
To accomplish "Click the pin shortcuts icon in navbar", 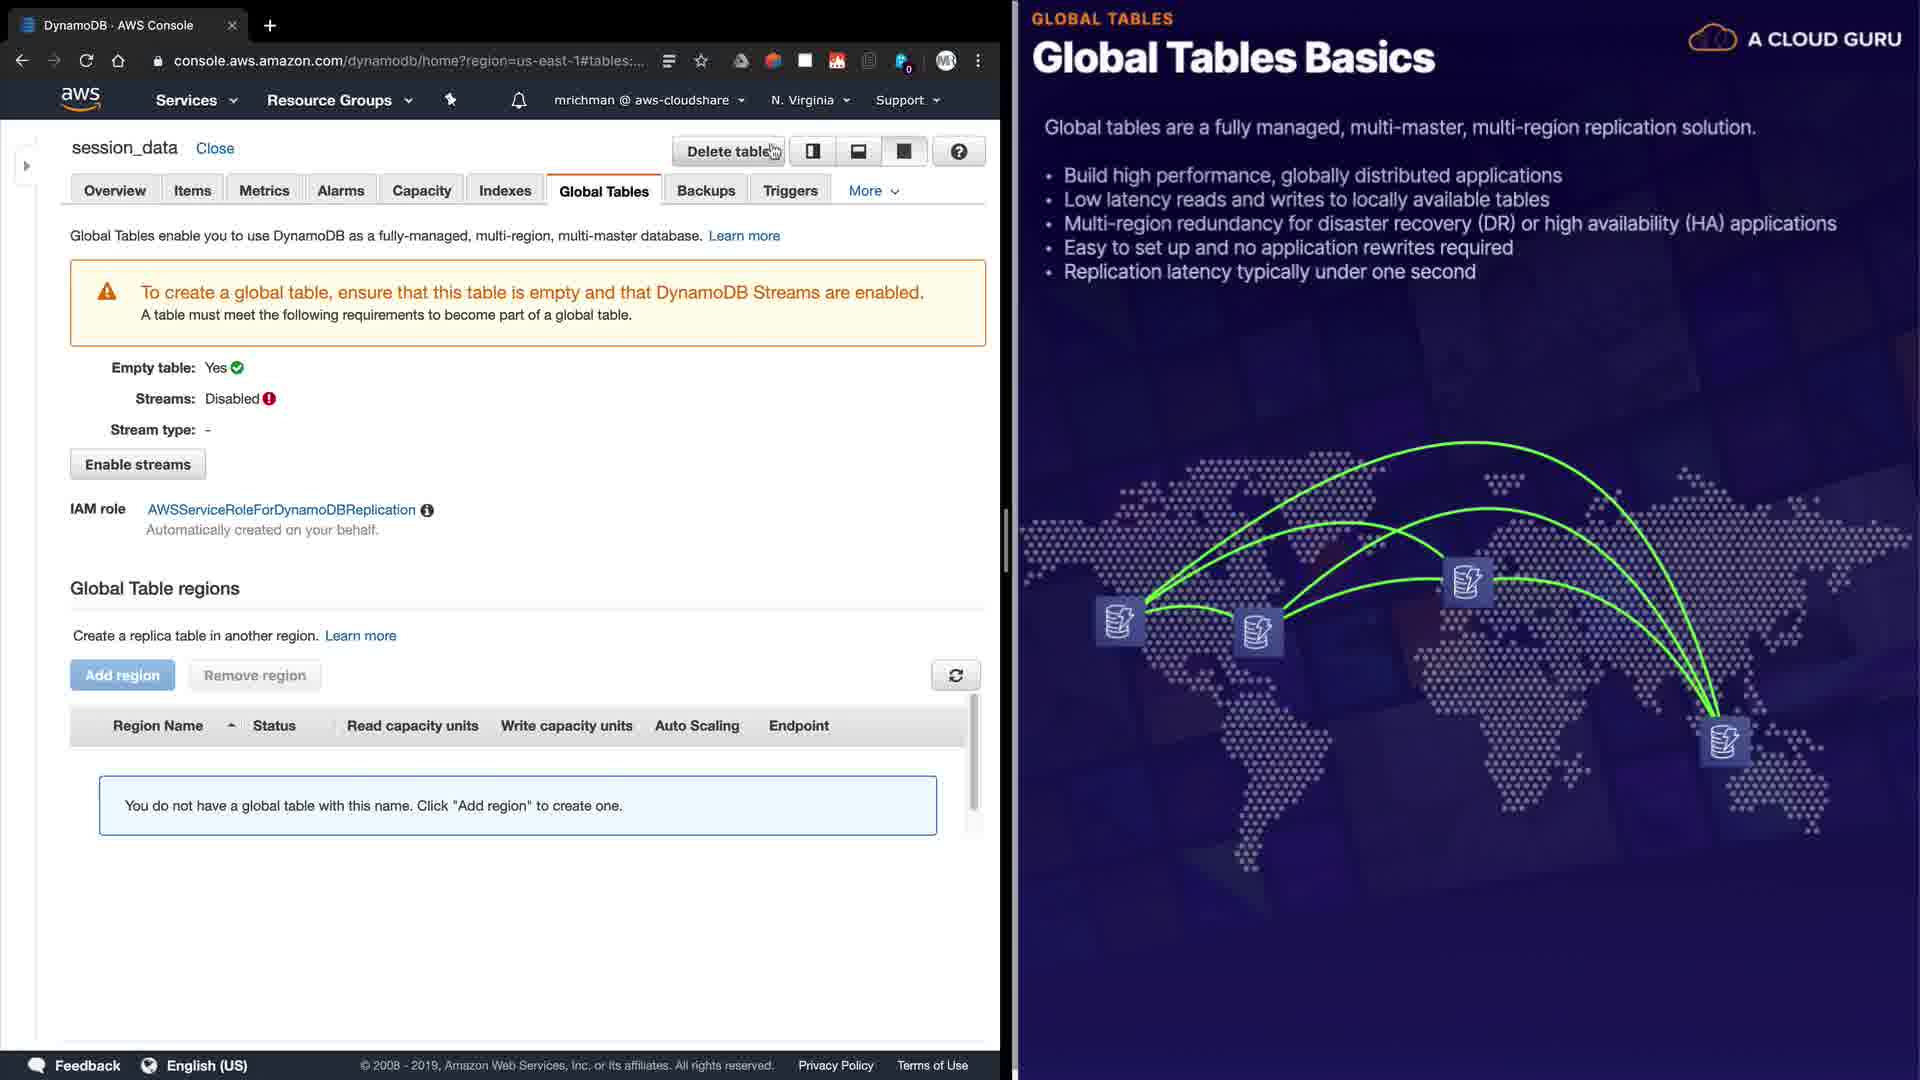I will pyautogui.click(x=450, y=100).
